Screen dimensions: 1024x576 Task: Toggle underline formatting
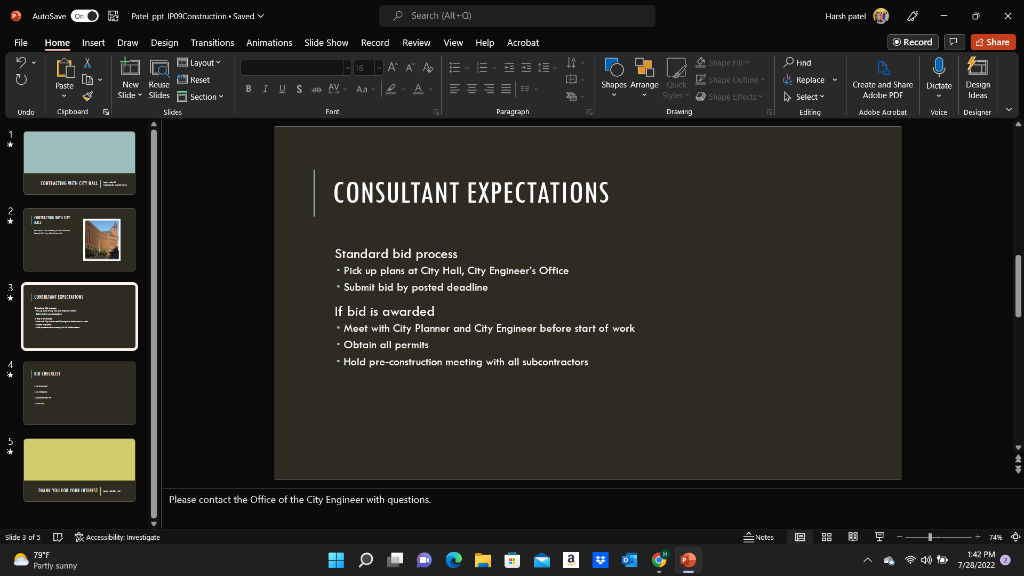[x=281, y=88]
